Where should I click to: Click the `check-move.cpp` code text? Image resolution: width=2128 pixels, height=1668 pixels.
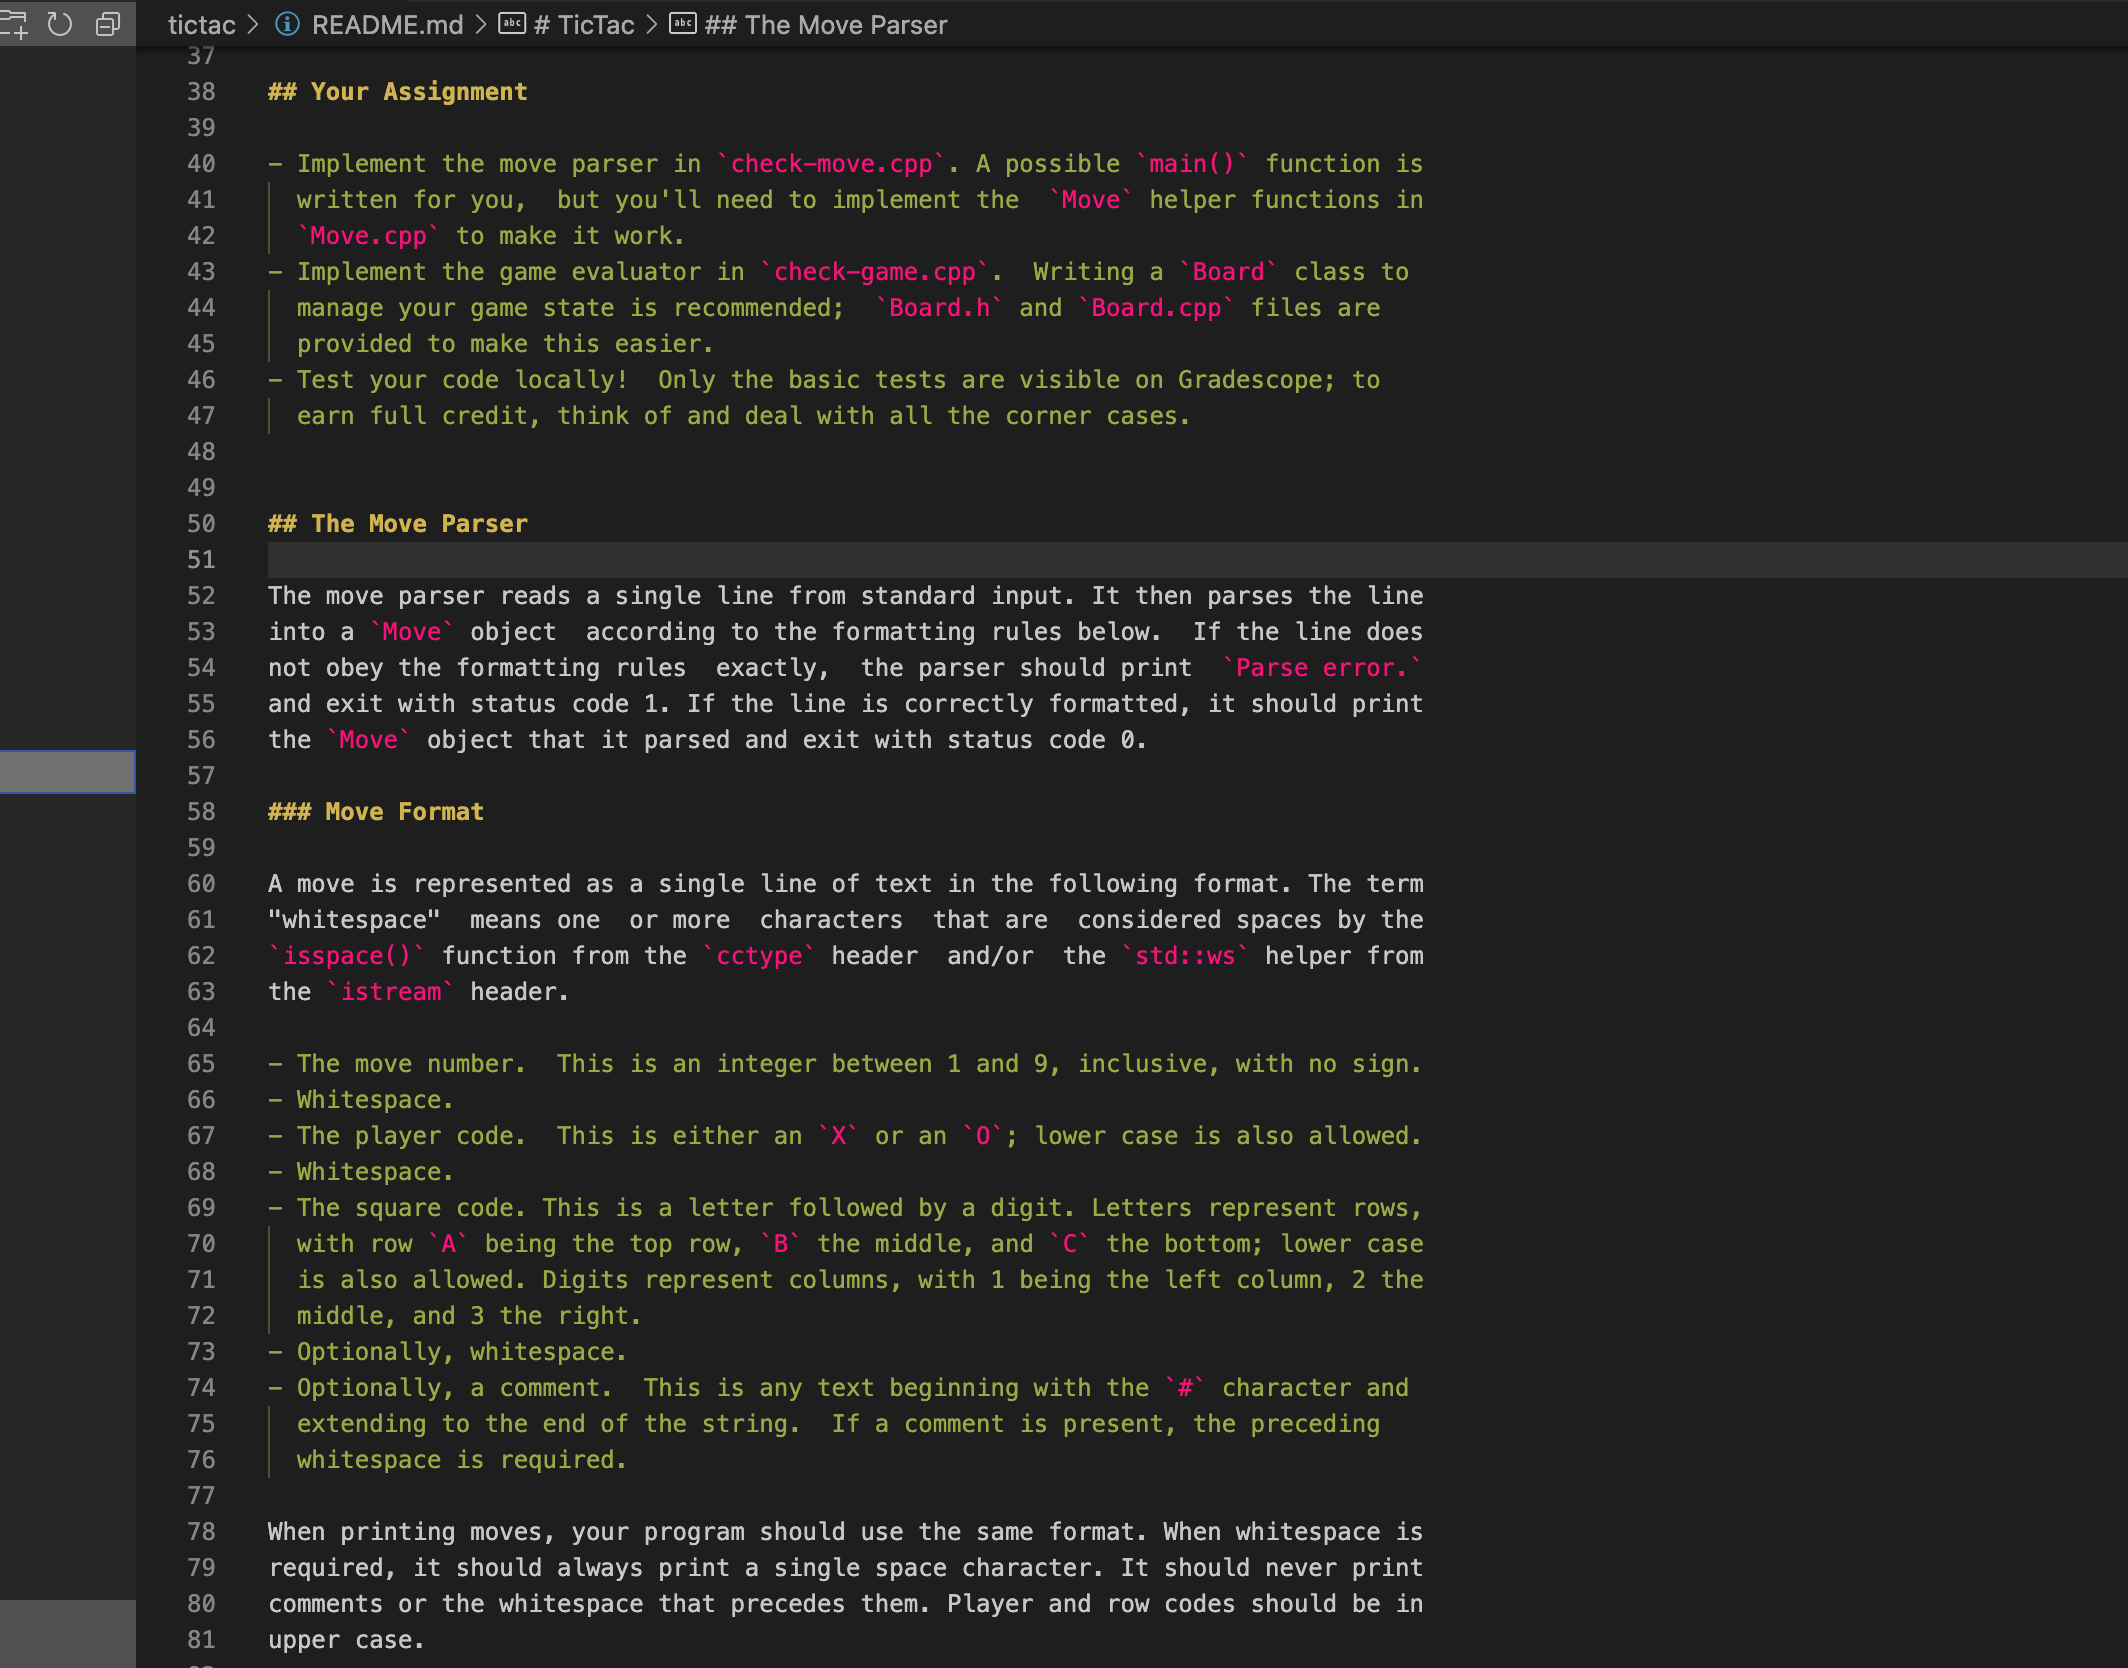[831, 164]
